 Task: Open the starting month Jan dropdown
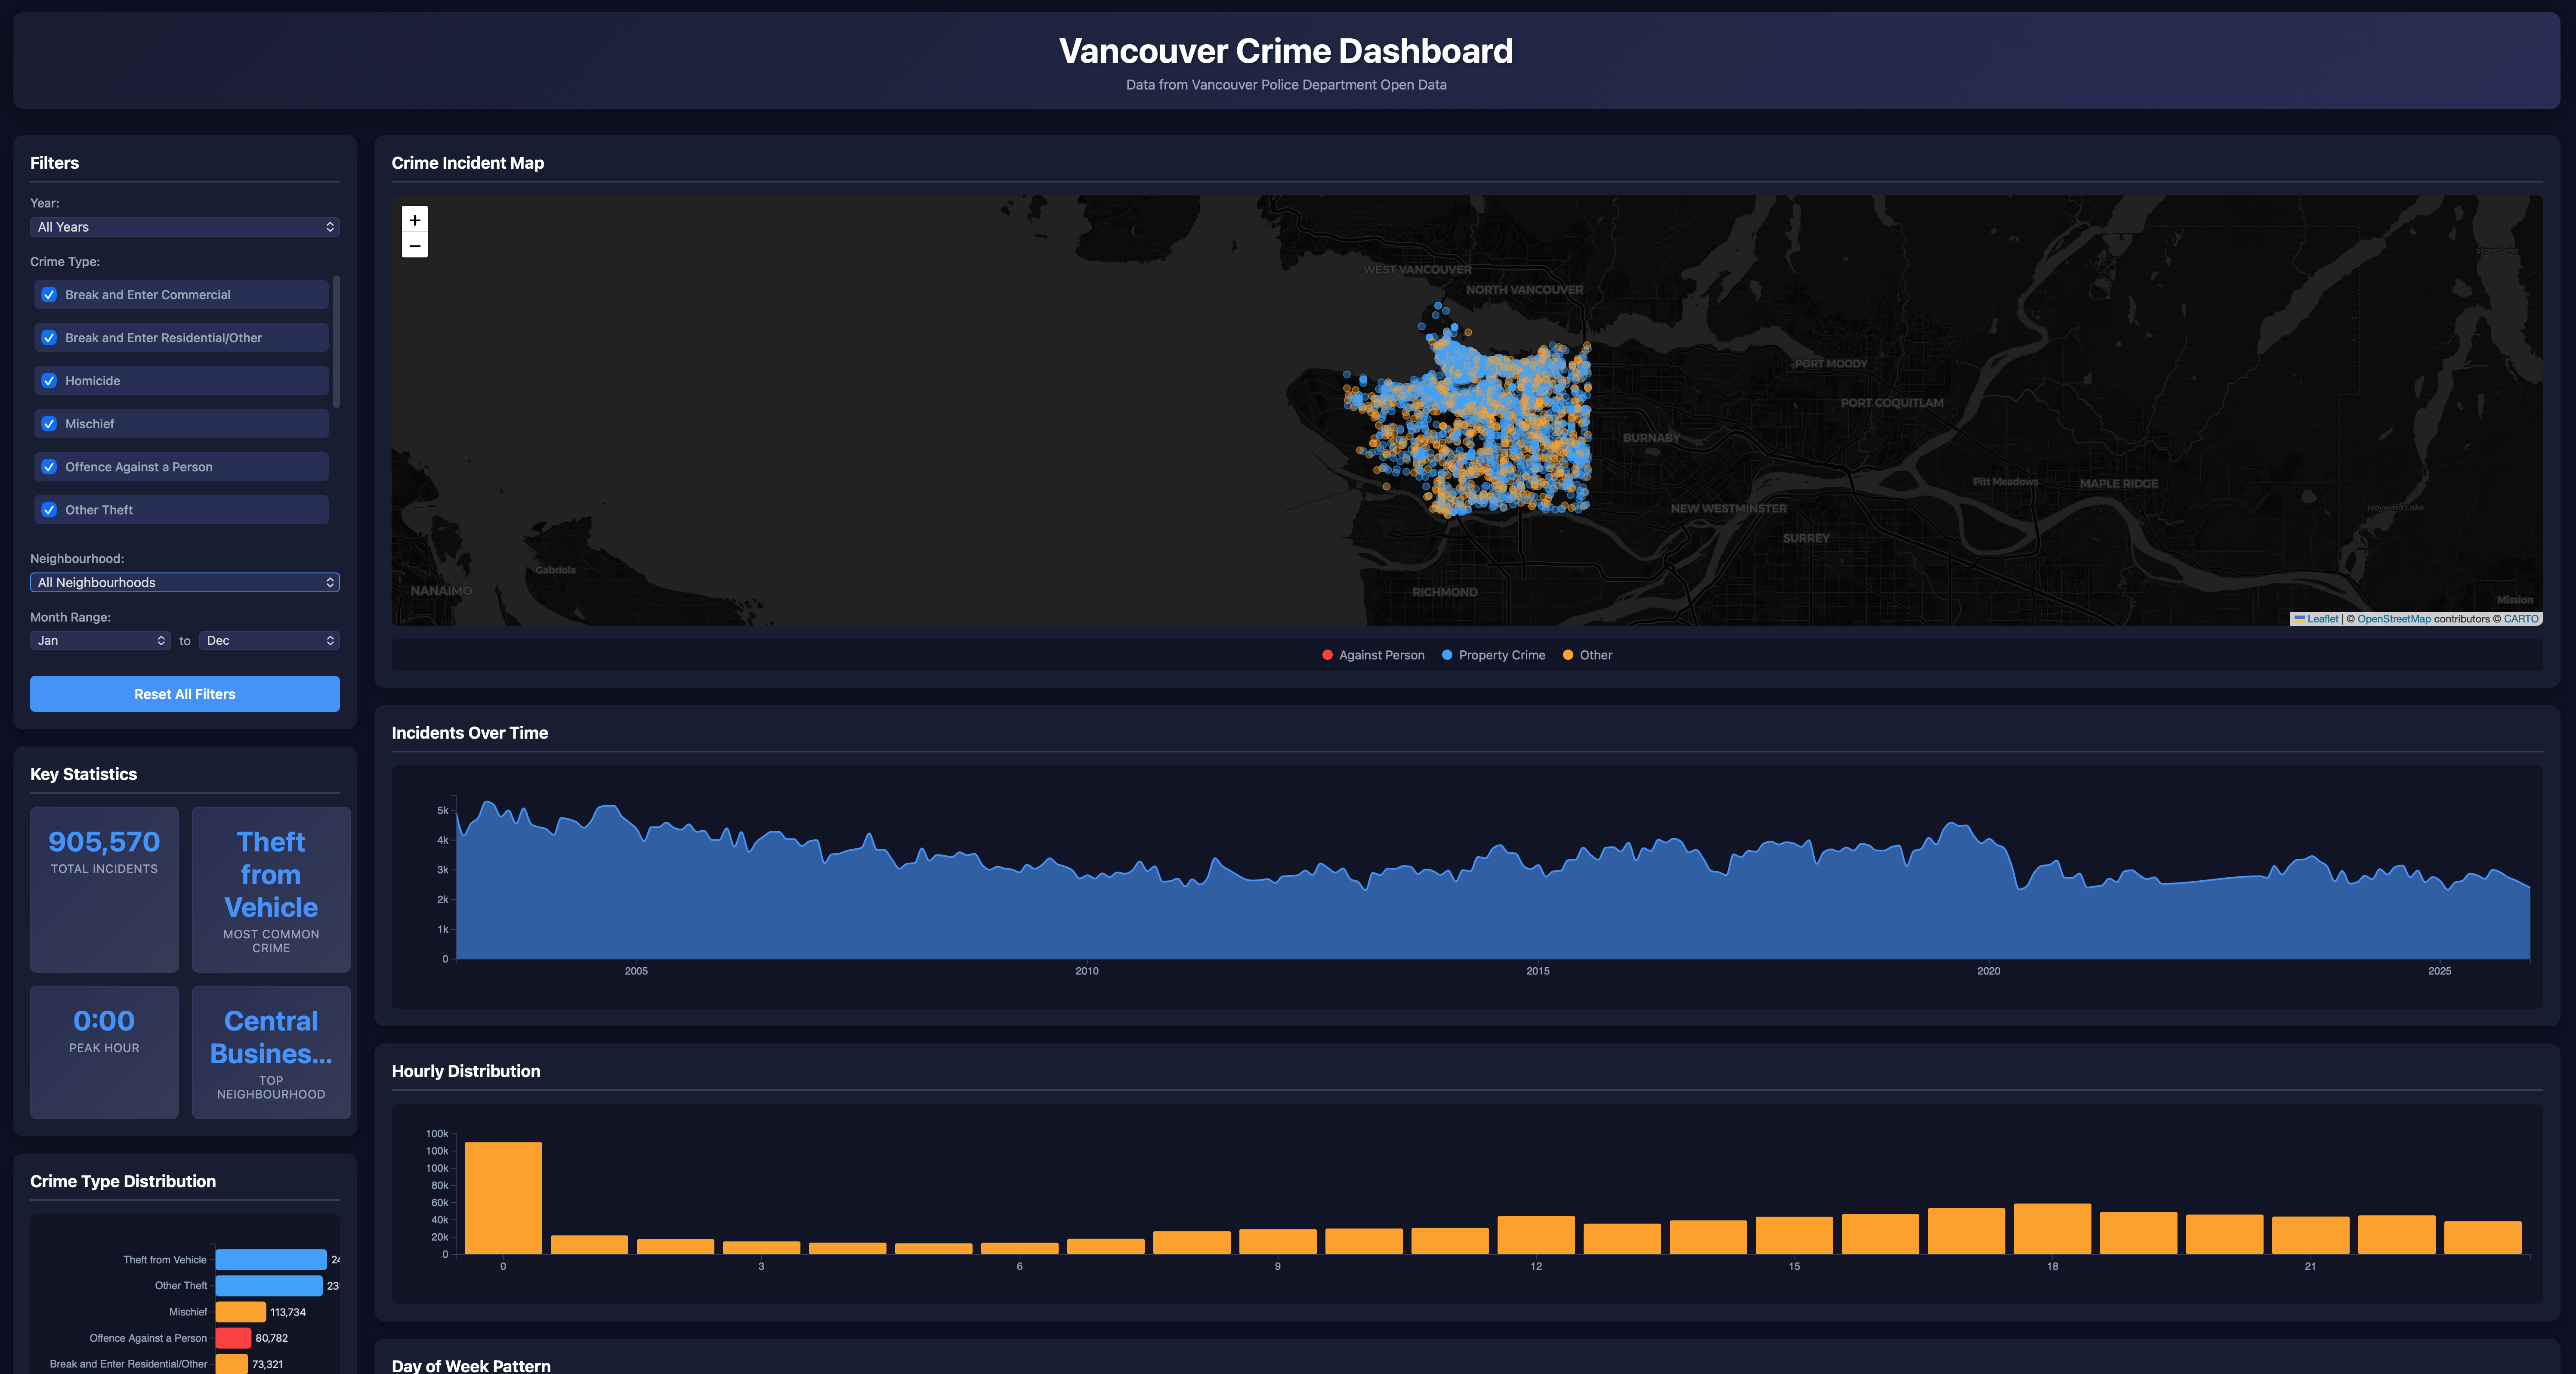click(99, 640)
